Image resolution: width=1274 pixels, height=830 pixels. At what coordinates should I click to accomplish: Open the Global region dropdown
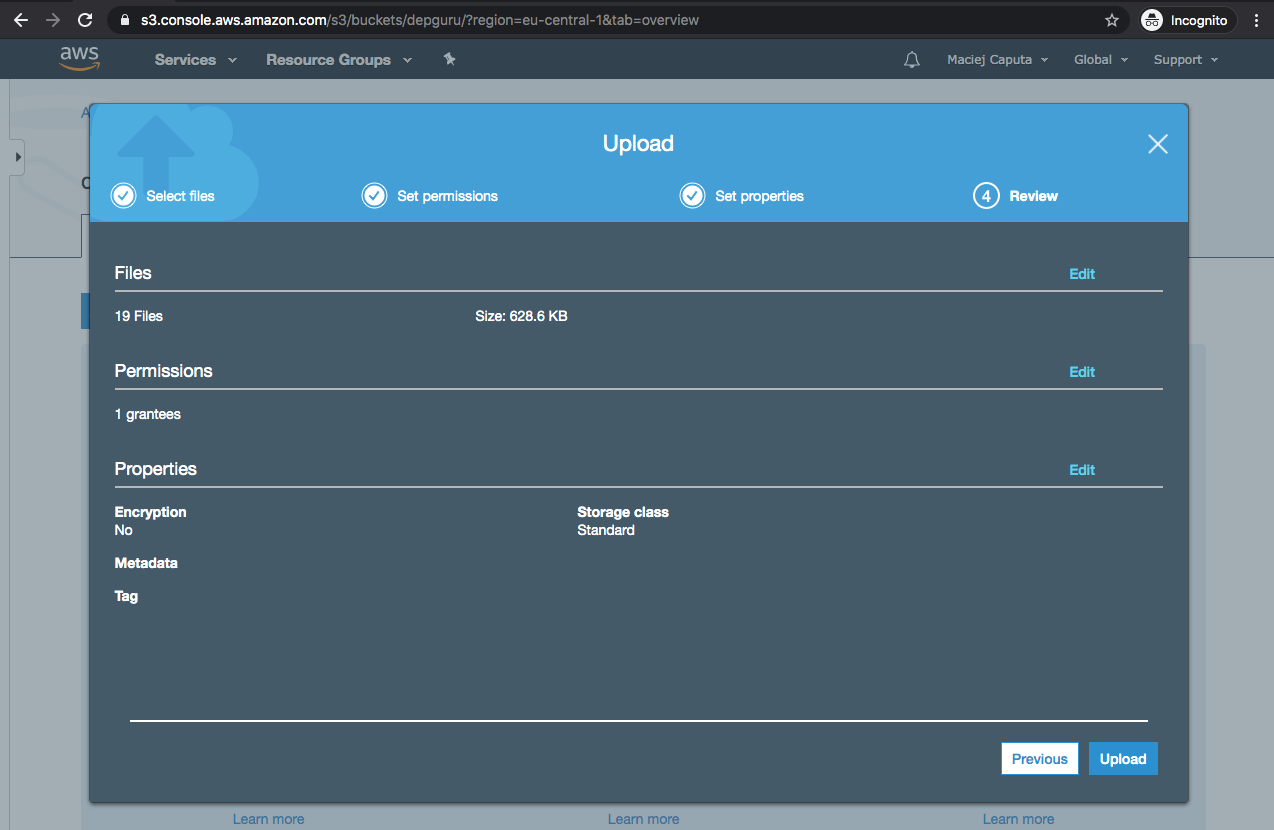[x=1100, y=60]
